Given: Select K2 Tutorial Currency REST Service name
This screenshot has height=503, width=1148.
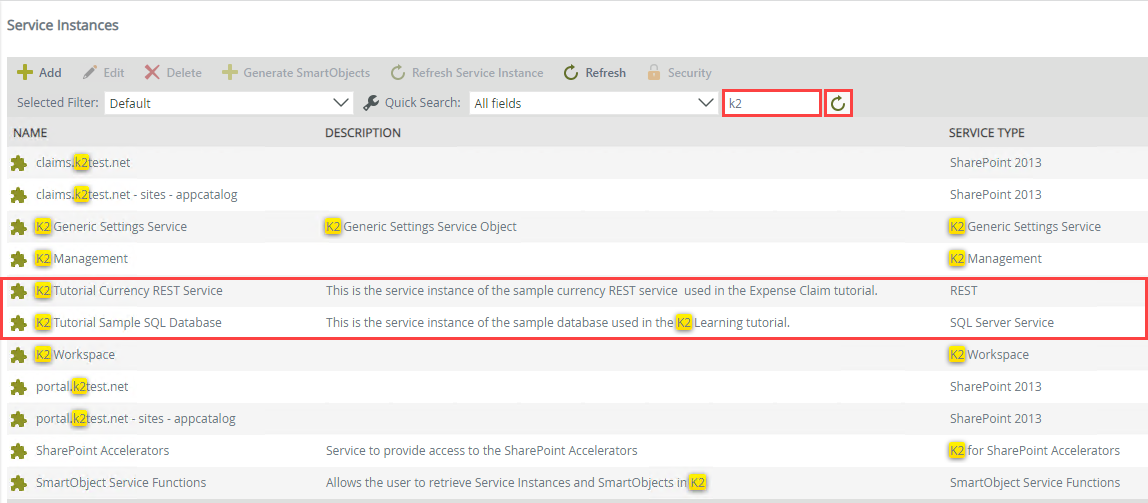Looking at the screenshot, I should click(129, 291).
